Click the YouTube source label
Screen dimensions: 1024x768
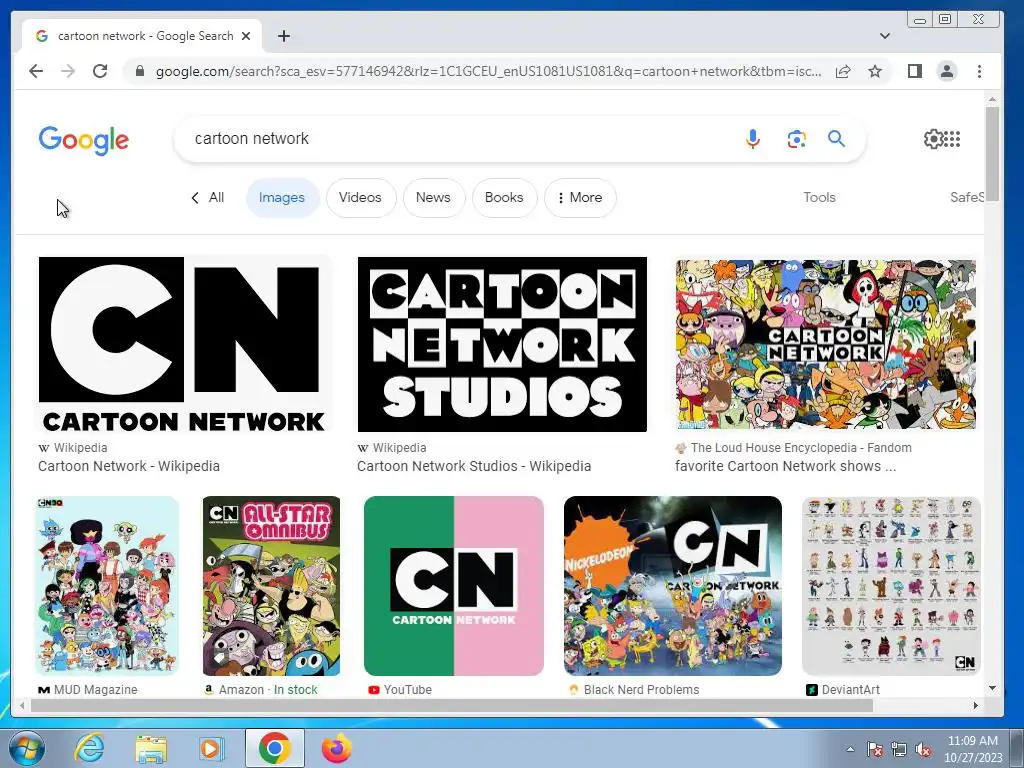(408, 690)
